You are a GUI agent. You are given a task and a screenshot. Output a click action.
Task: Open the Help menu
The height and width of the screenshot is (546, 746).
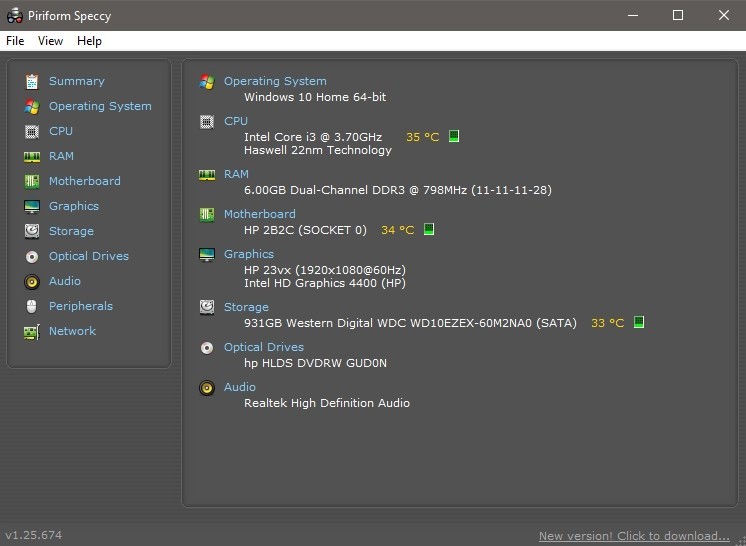click(x=89, y=41)
